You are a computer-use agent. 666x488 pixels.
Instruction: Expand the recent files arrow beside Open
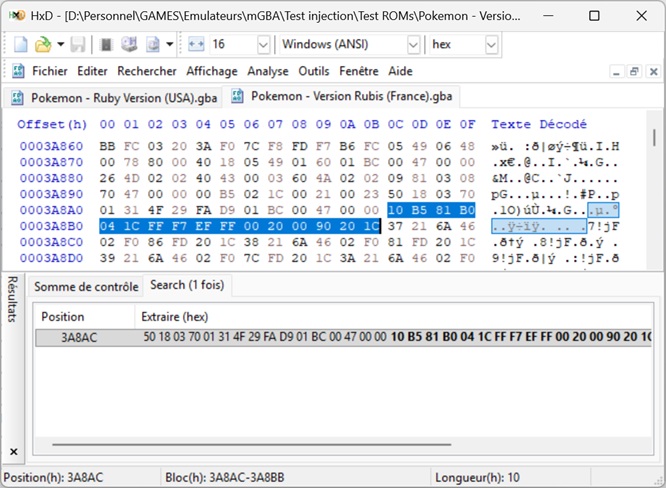point(60,45)
